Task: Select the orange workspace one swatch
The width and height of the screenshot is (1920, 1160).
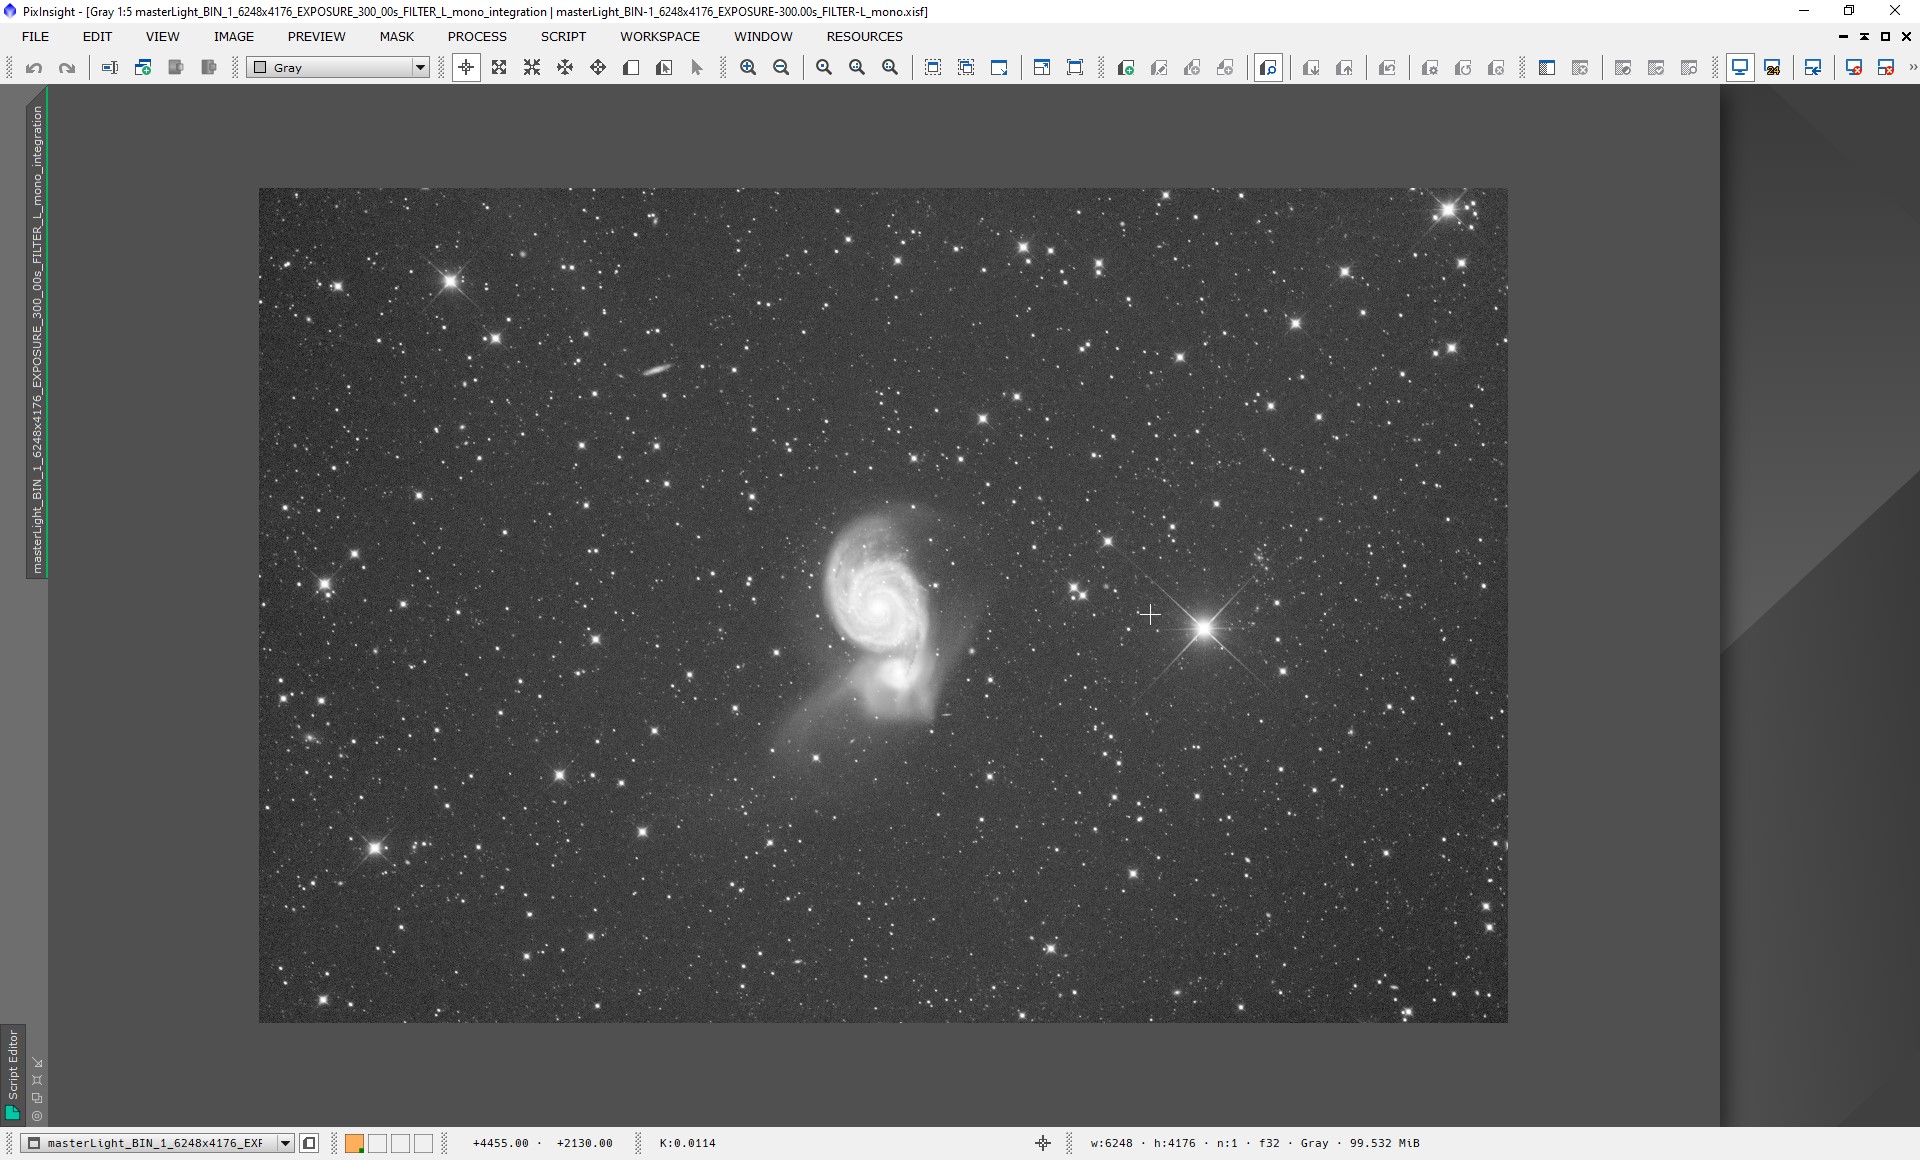Action: [x=354, y=1143]
